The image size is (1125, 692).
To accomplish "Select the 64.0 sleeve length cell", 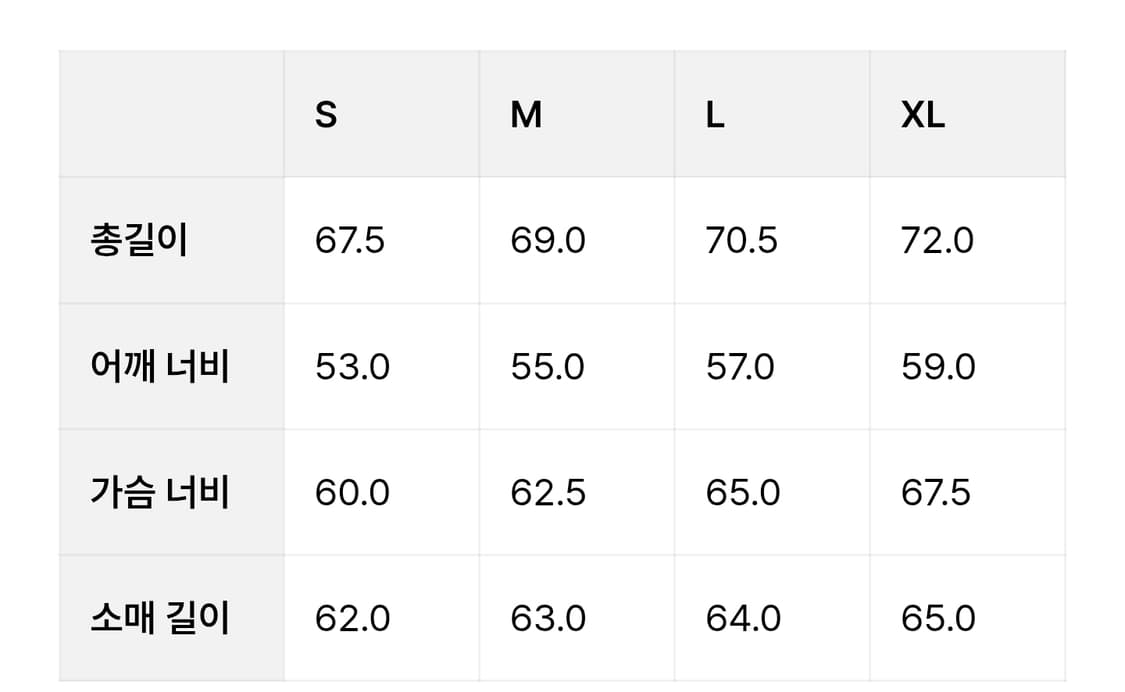I will click(743, 619).
